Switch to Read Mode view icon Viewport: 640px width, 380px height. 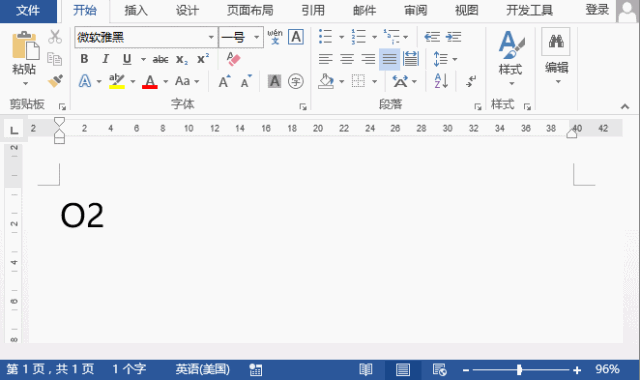(366, 370)
